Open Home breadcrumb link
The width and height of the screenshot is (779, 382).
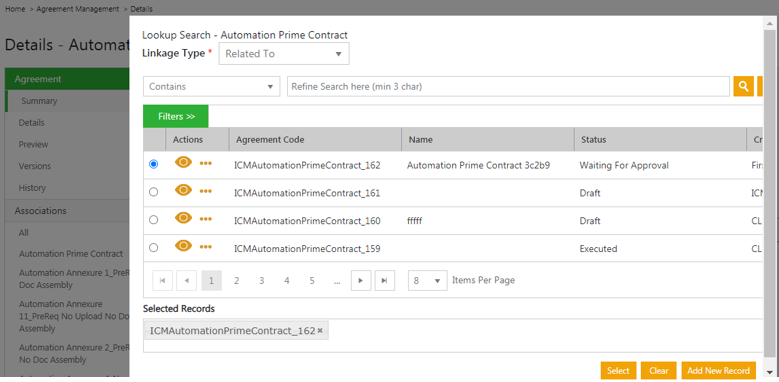pyautogui.click(x=15, y=9)
